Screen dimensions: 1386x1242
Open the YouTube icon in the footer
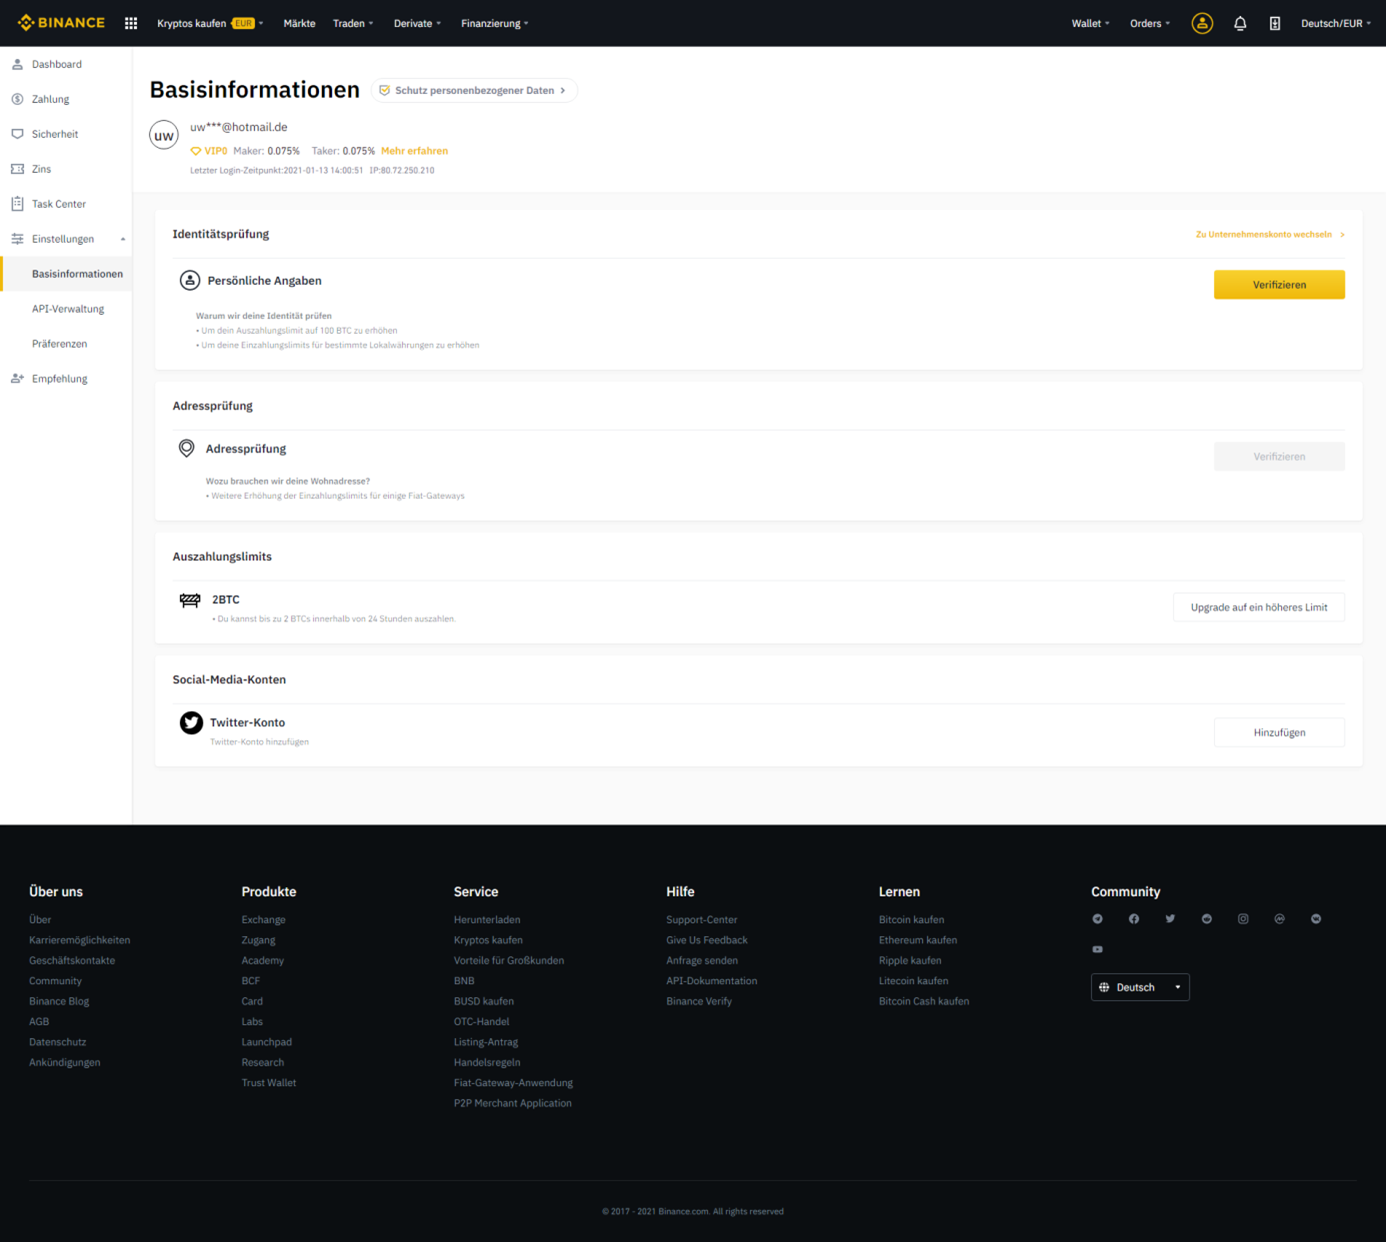pos(1097,949)
